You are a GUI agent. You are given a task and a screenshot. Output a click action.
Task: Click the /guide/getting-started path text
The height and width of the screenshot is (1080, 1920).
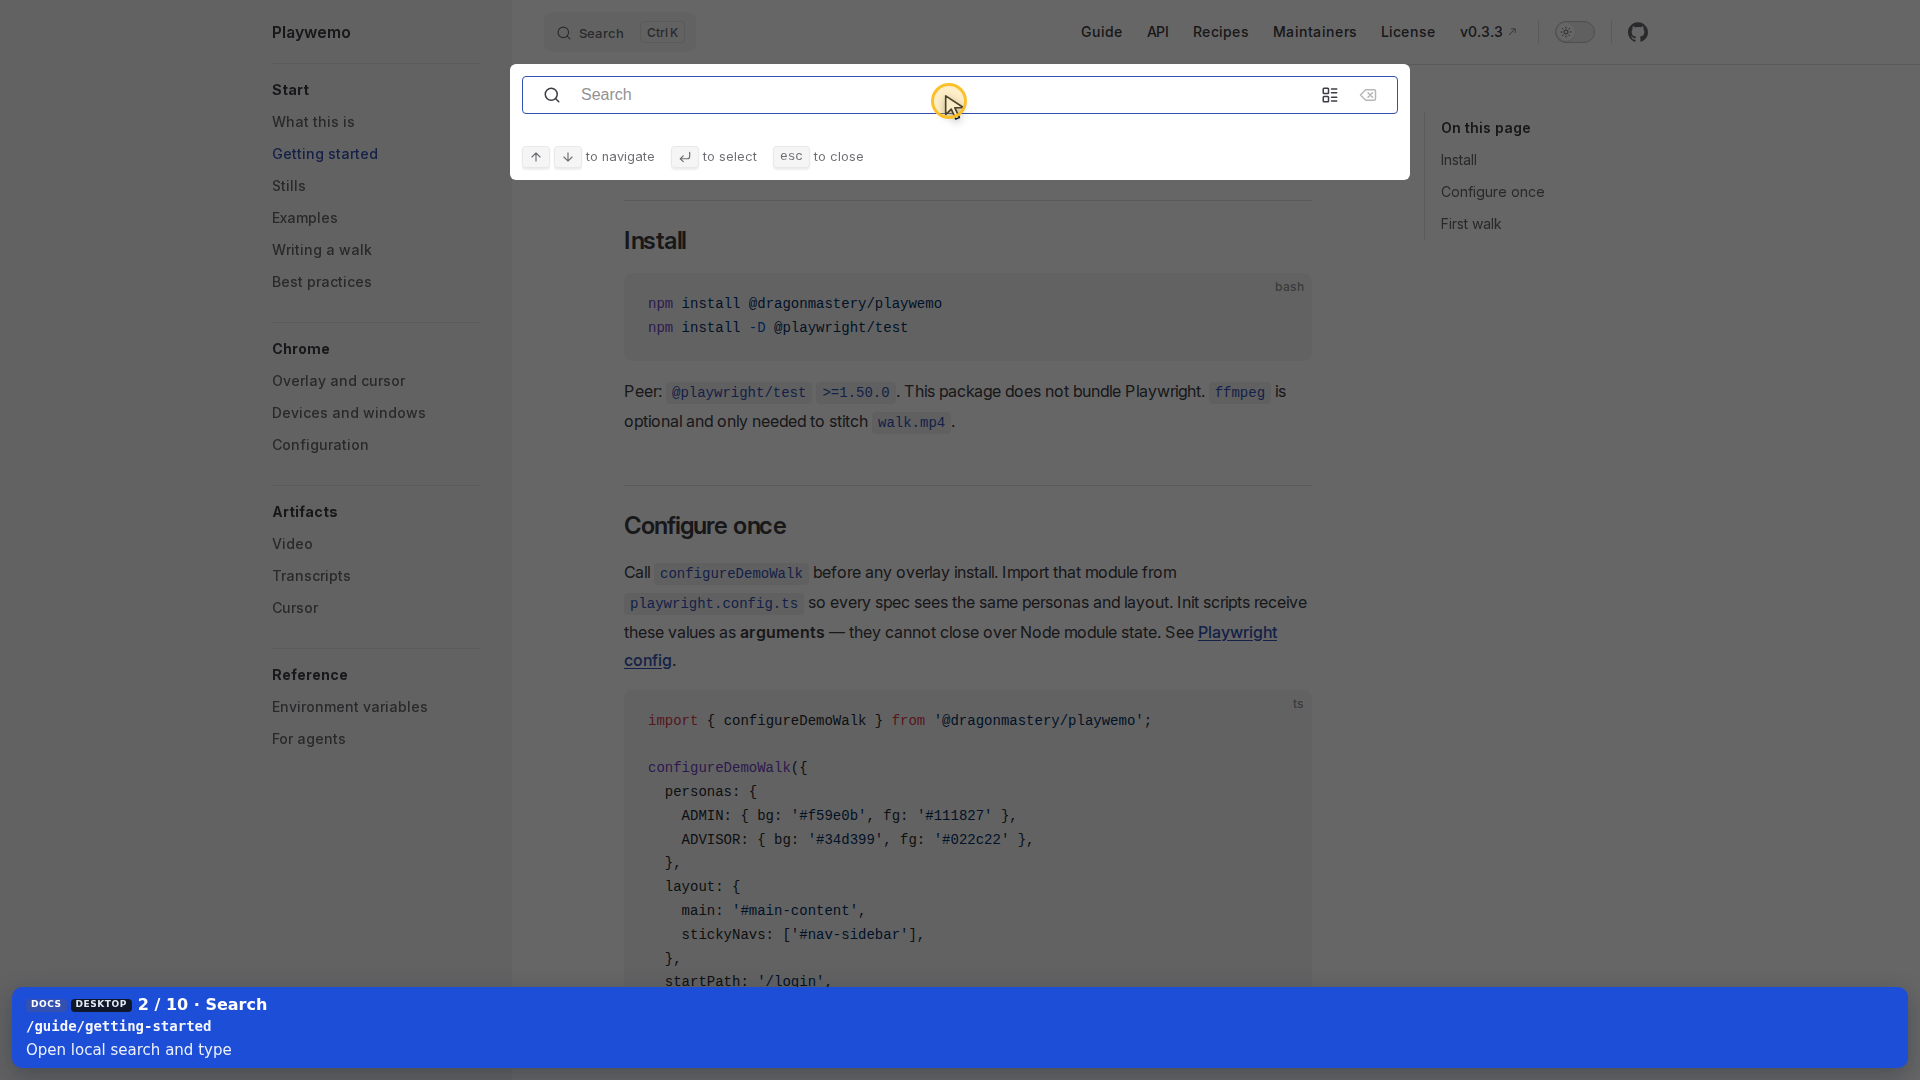[x=119, y=1027]
